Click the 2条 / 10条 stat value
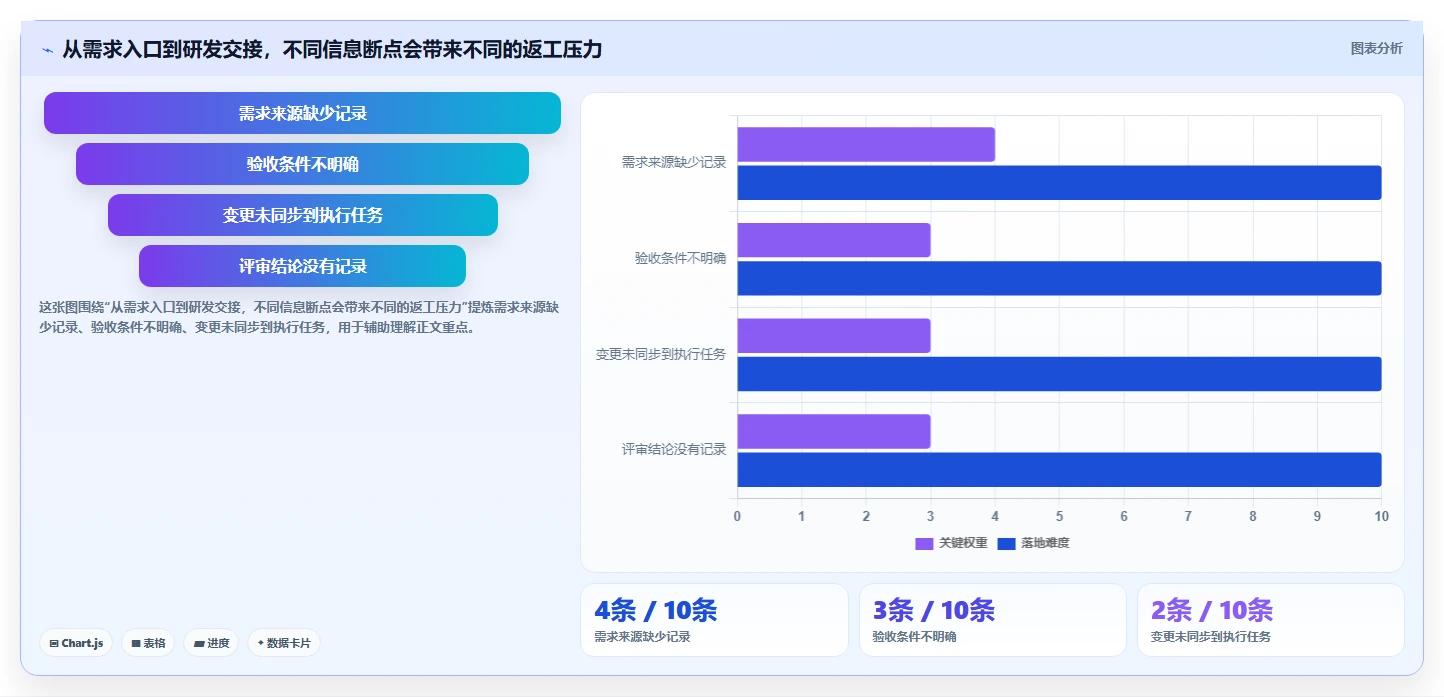The height and width of the screenshot is (697, 1444). 1212,610
